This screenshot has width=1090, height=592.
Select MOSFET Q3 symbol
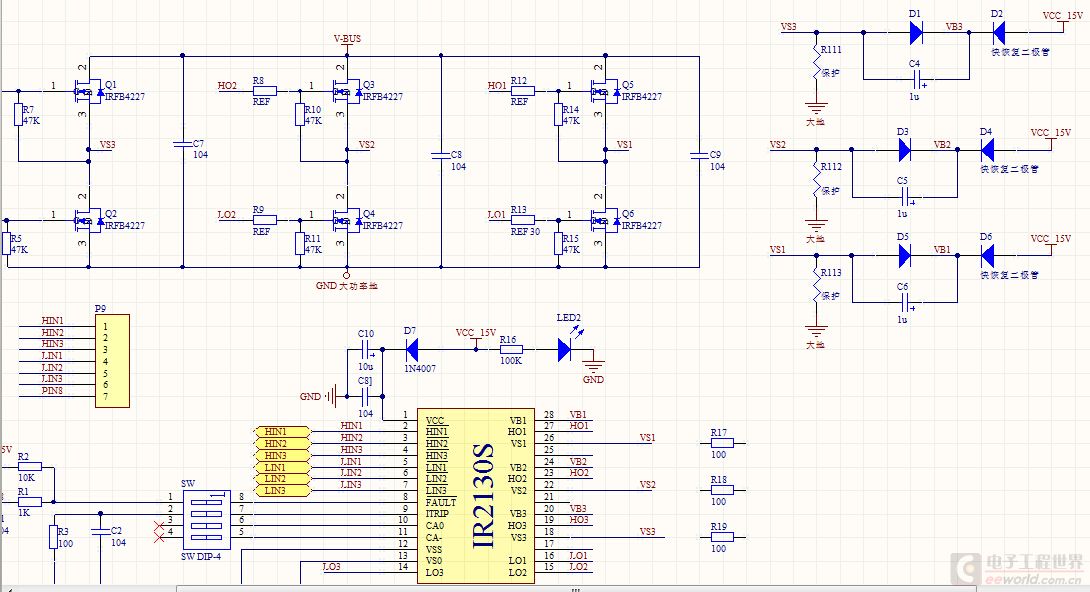(x=348, y=92)
